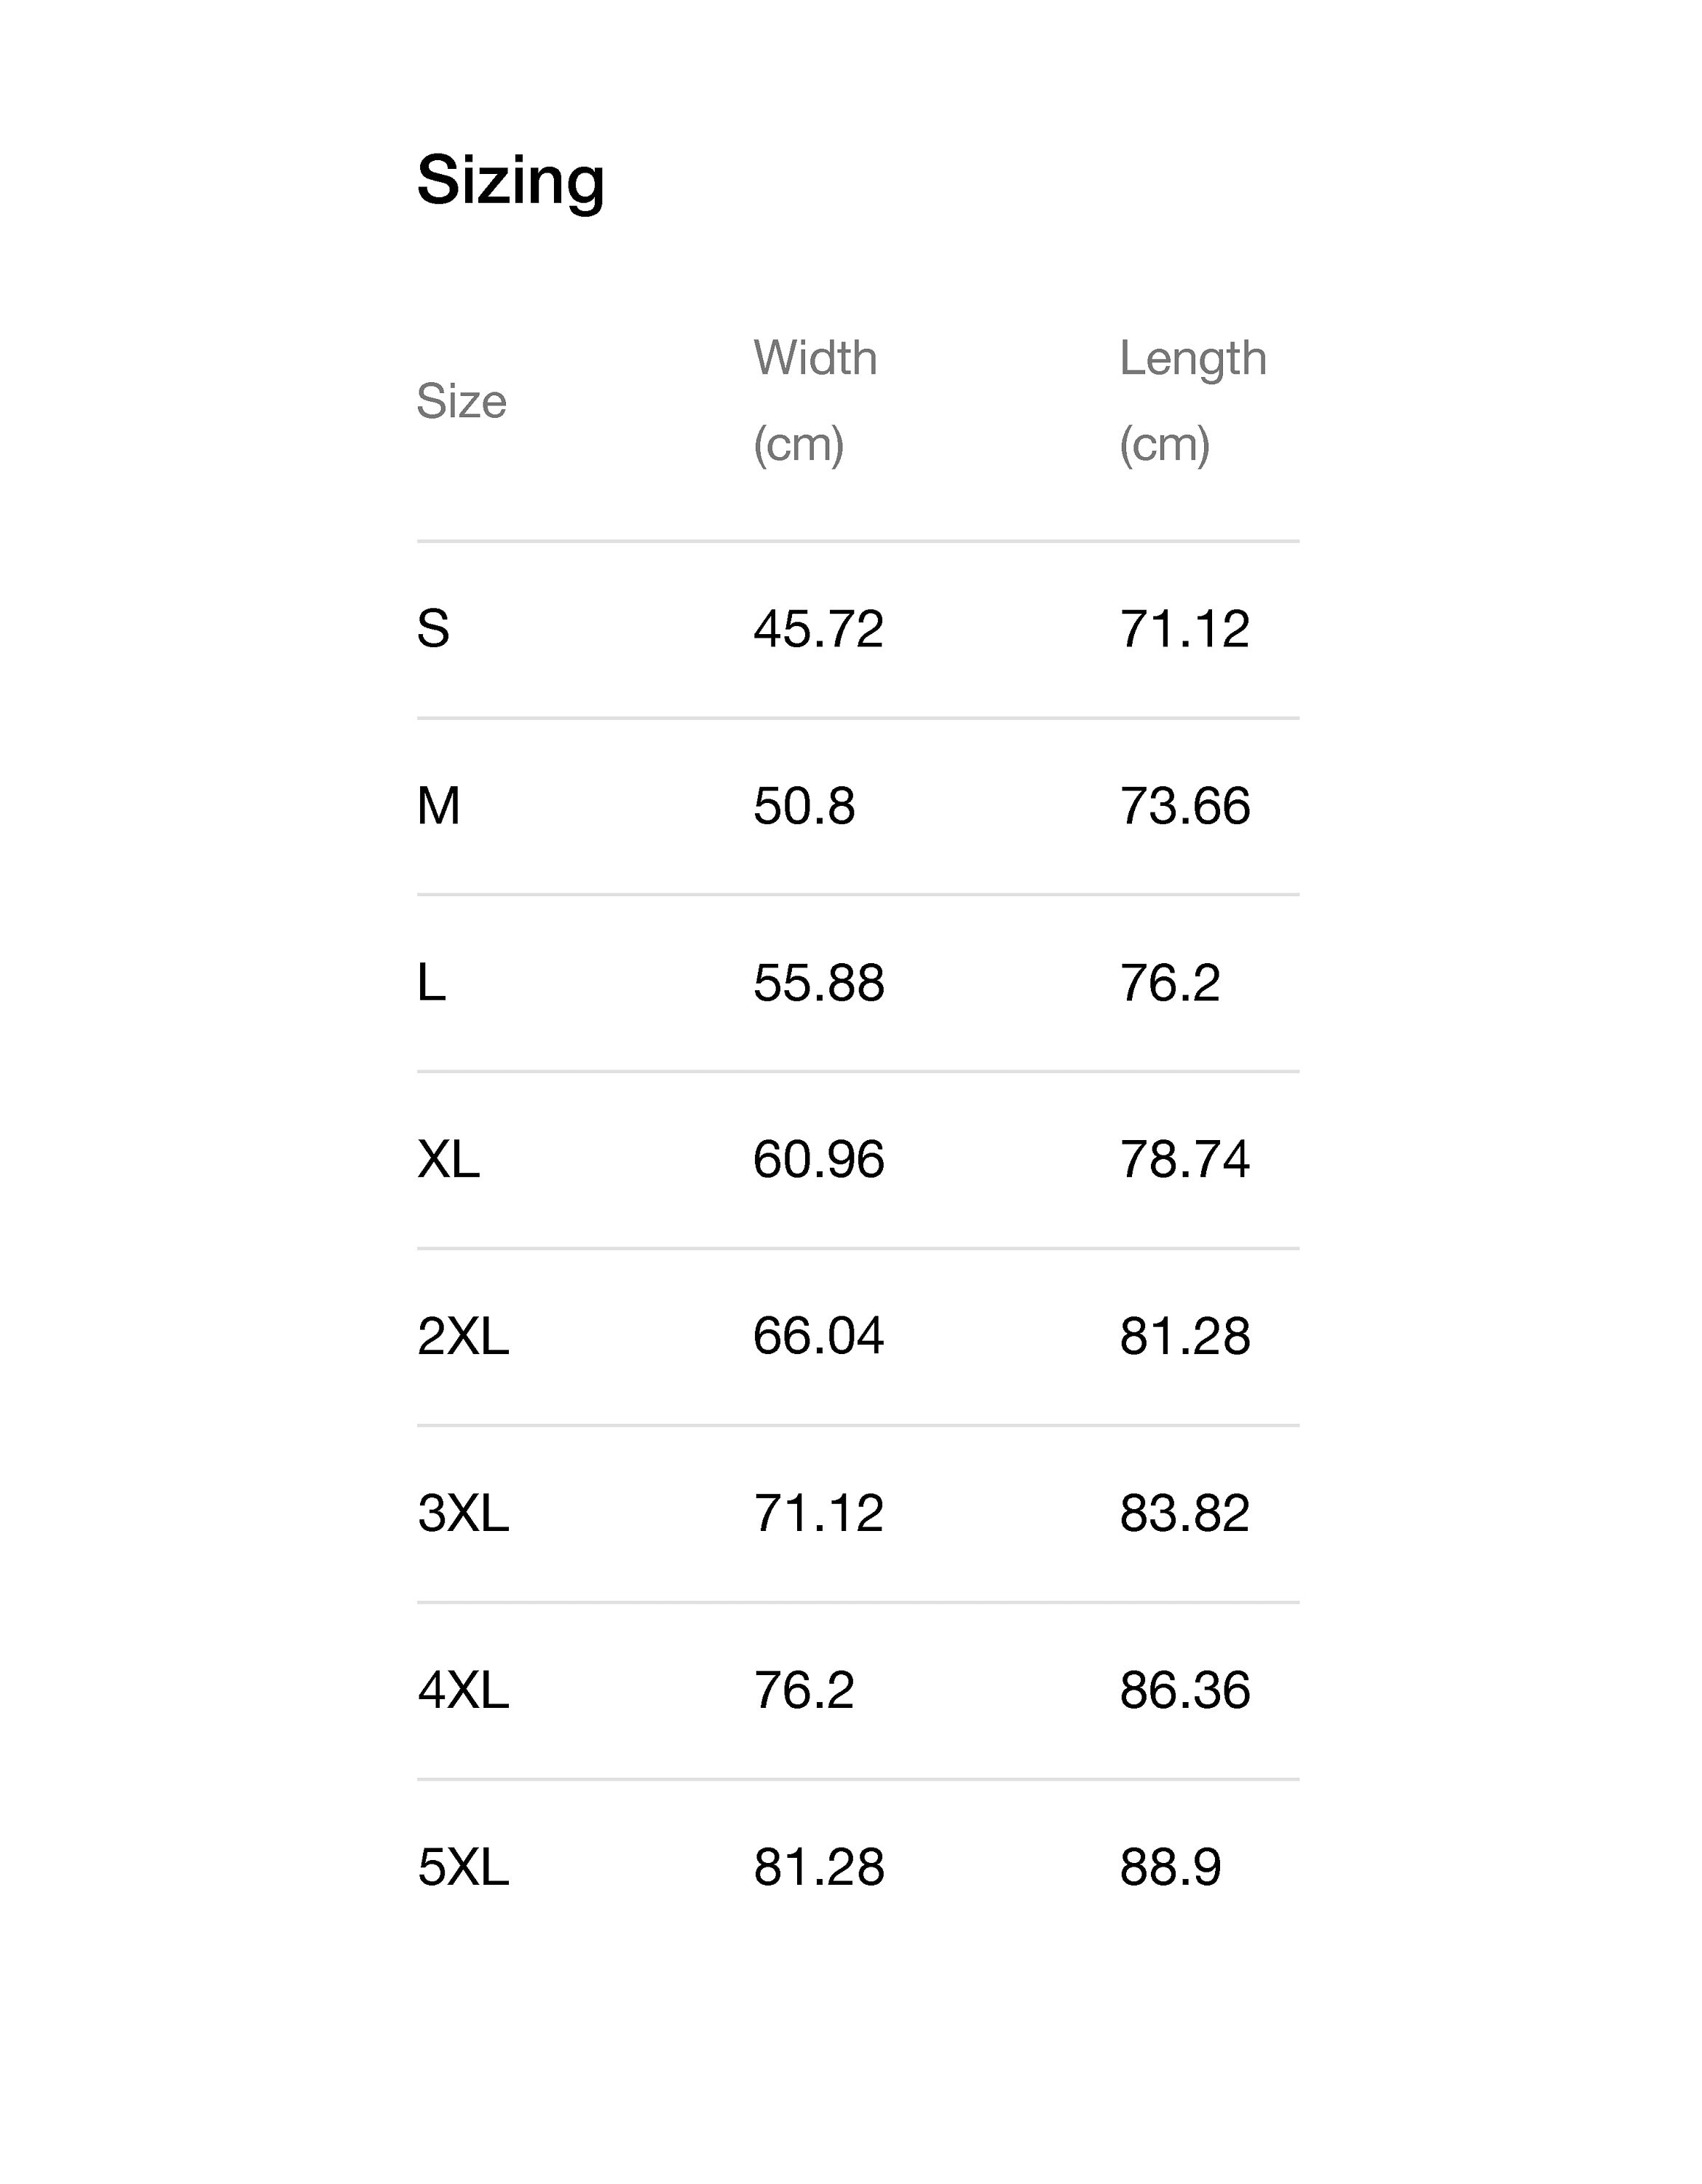Click the 83.82 length value
Image resolution: width=1702 pixels, height=2184 pixels.
pyautogui.click(x=1184, y=1513)
